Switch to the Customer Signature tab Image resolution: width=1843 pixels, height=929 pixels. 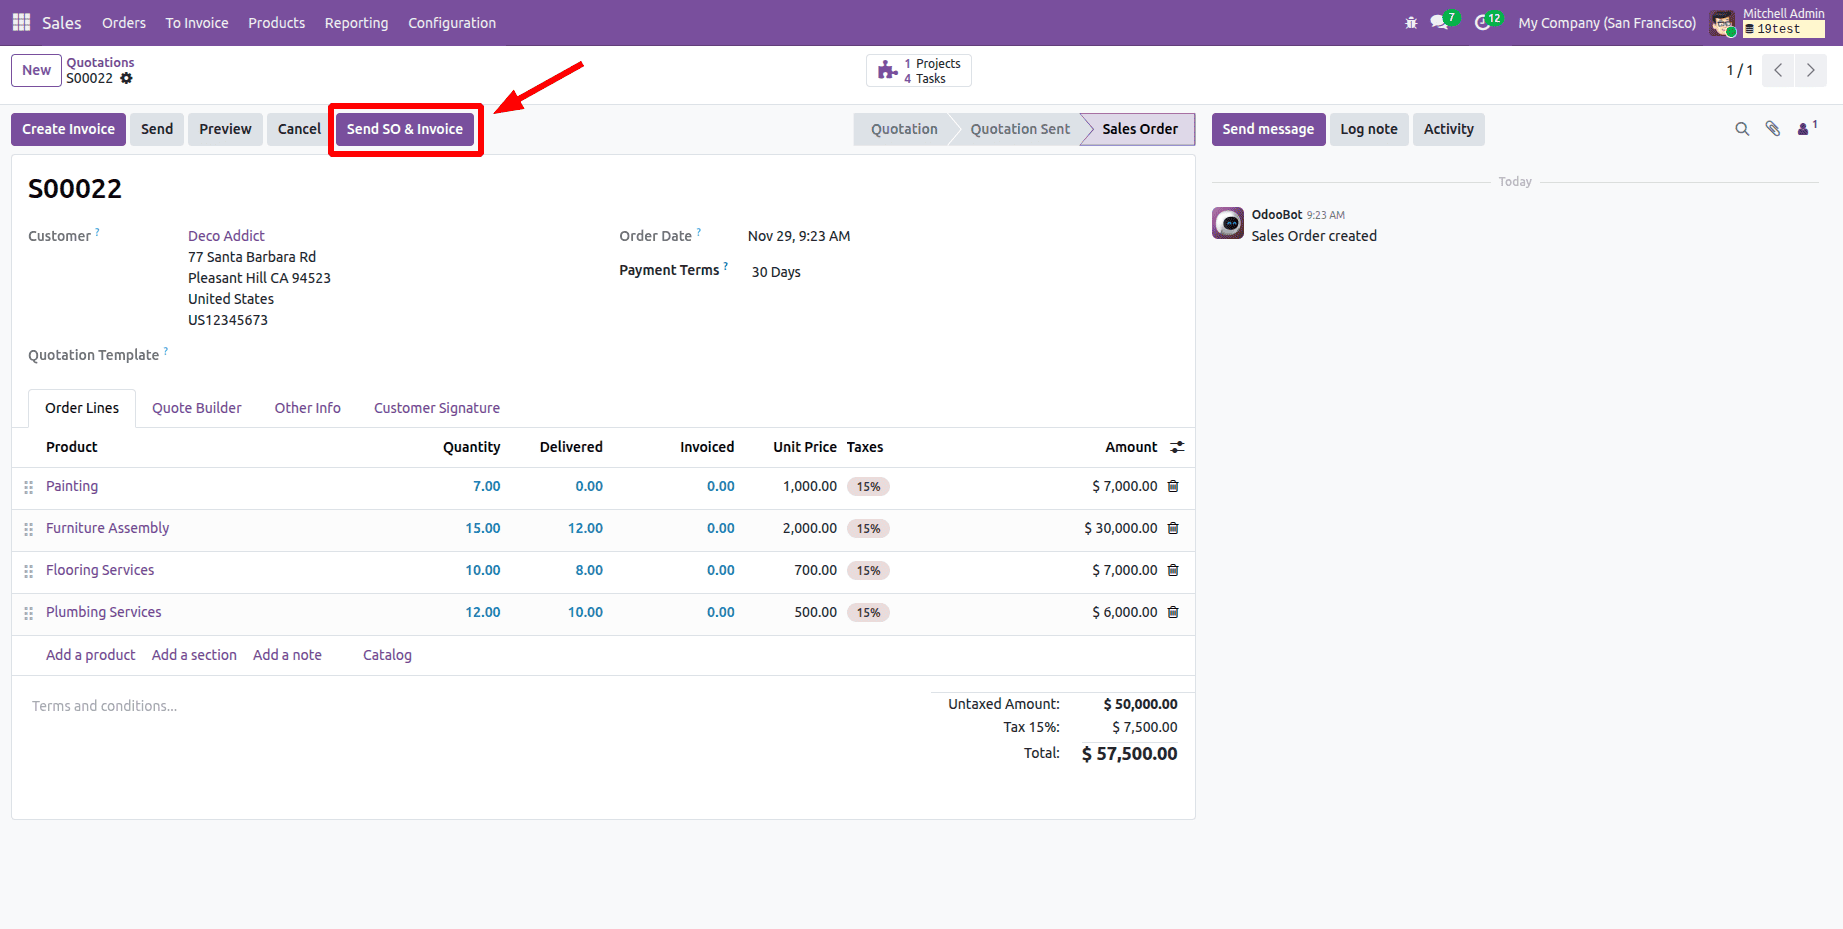click(x=436, y=407)
